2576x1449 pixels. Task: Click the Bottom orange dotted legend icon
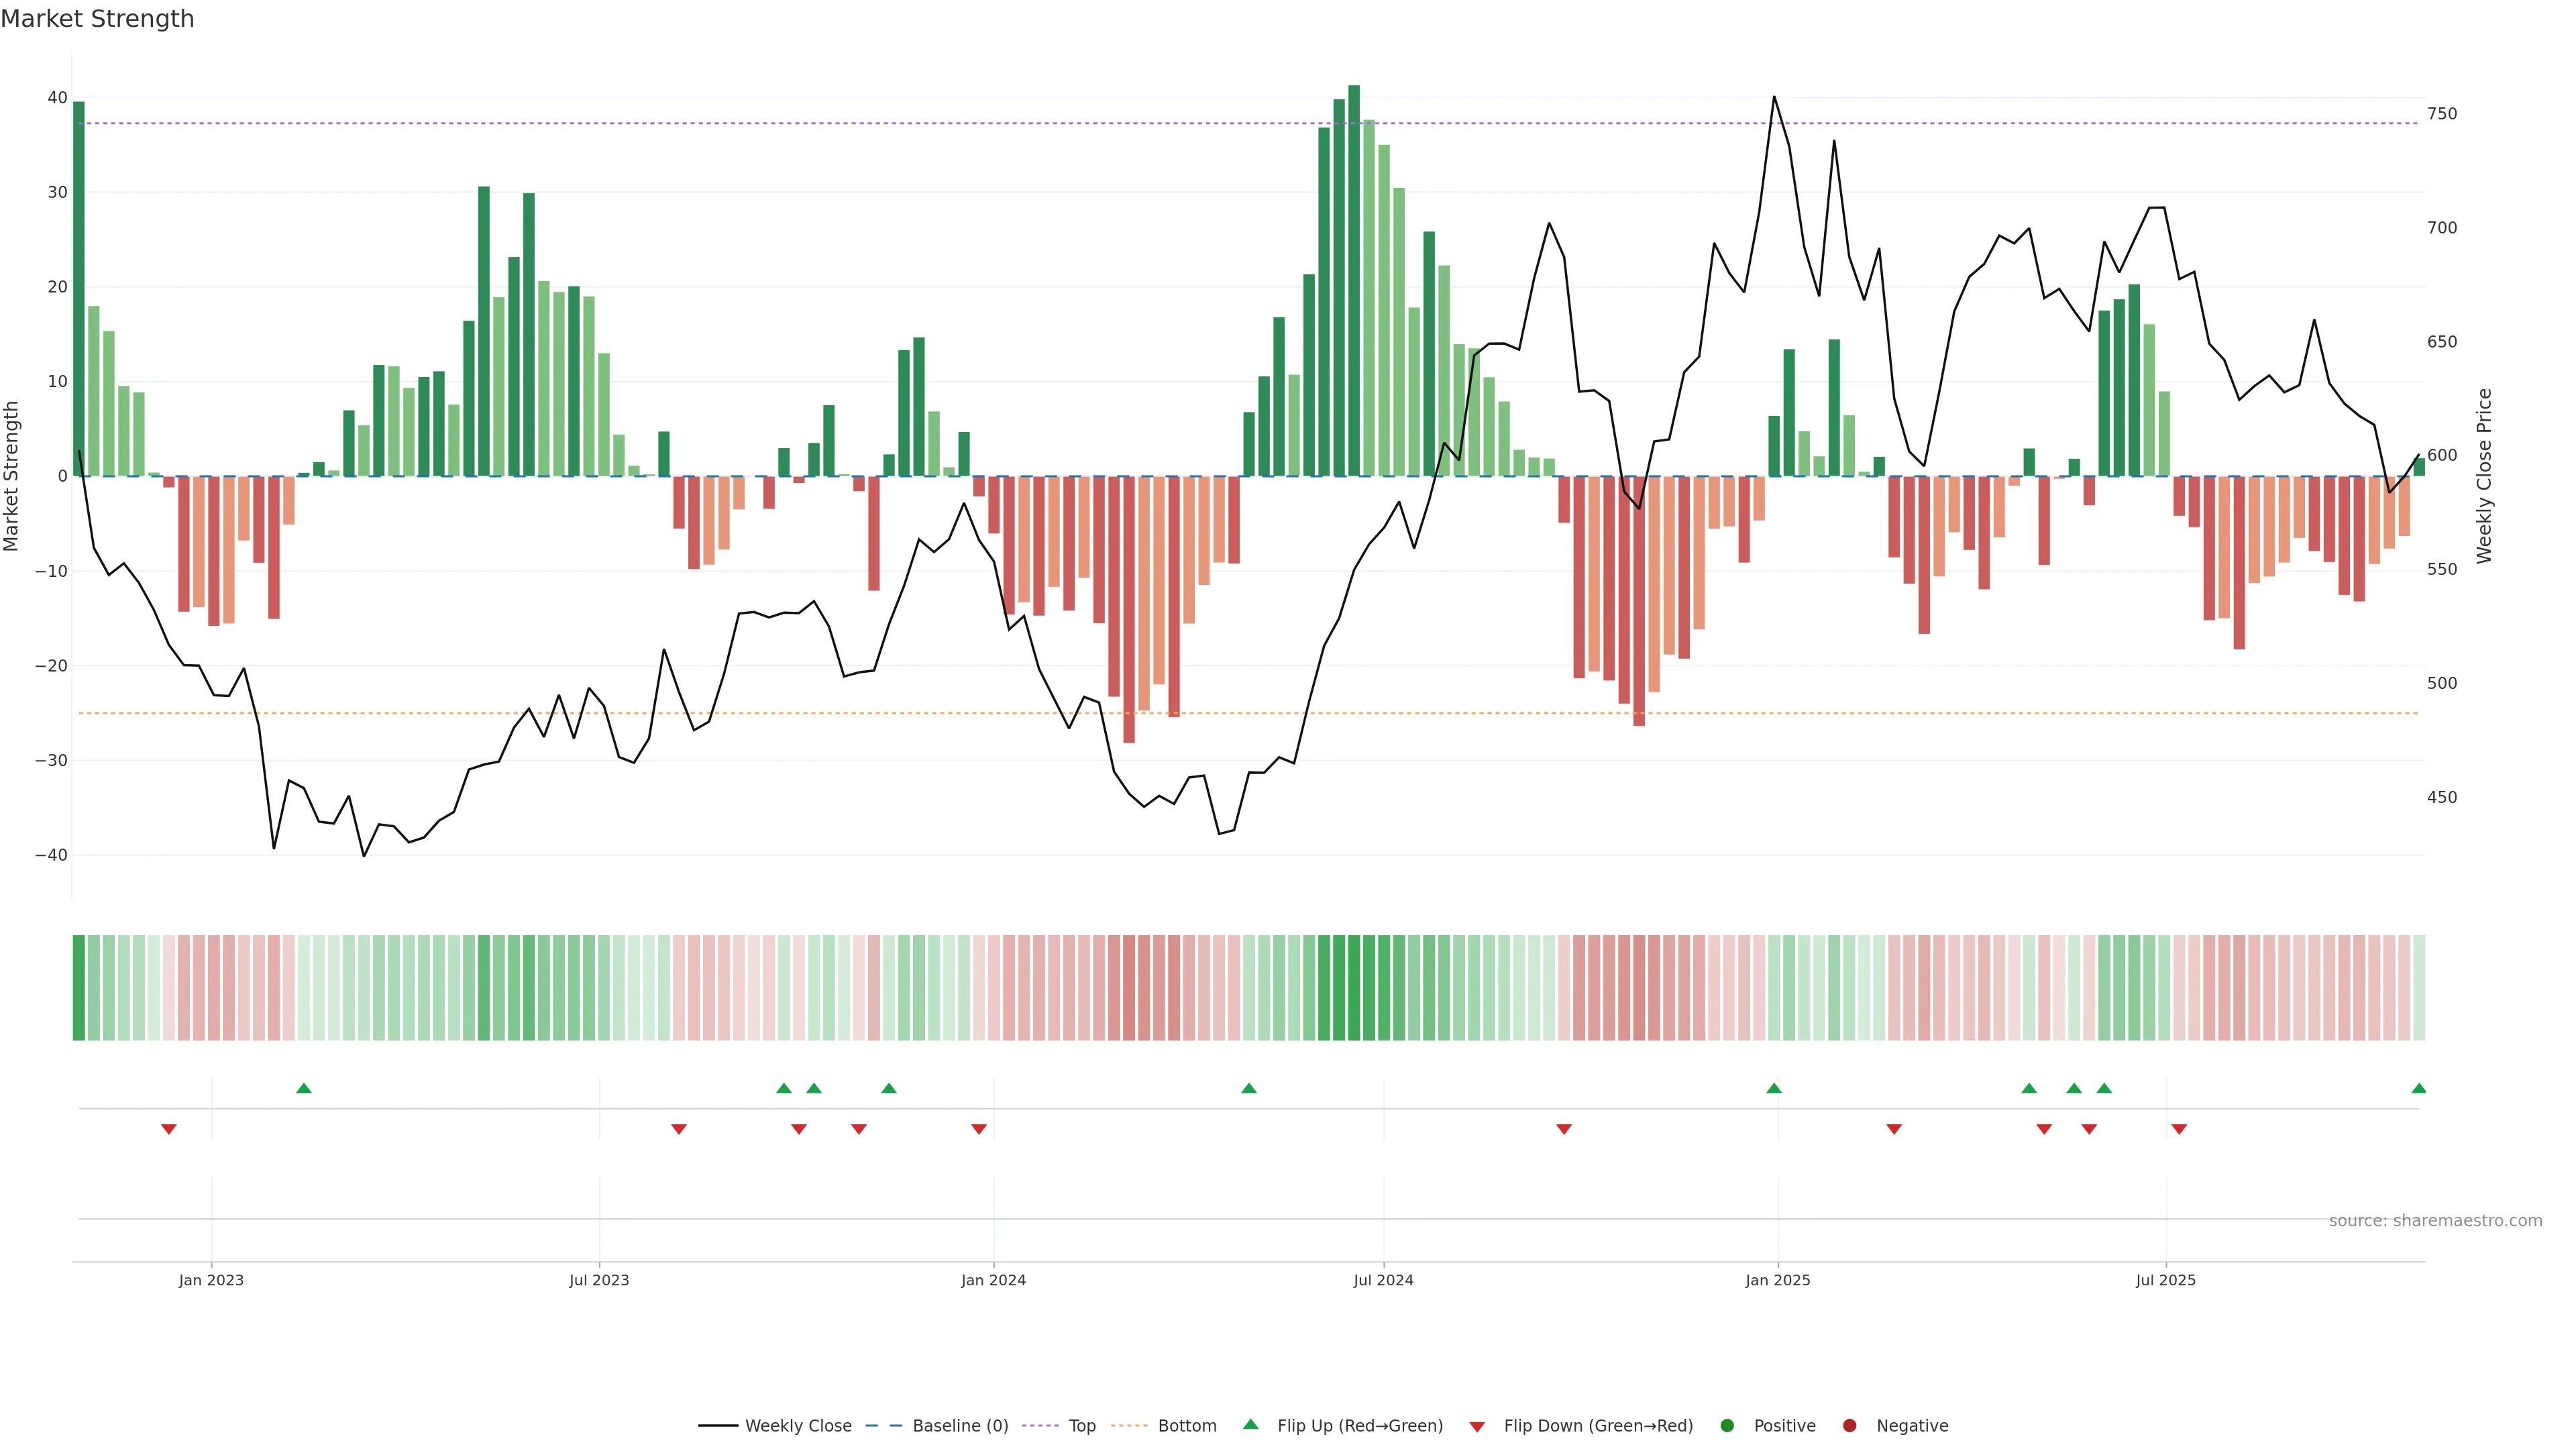pos(1129,1426)
